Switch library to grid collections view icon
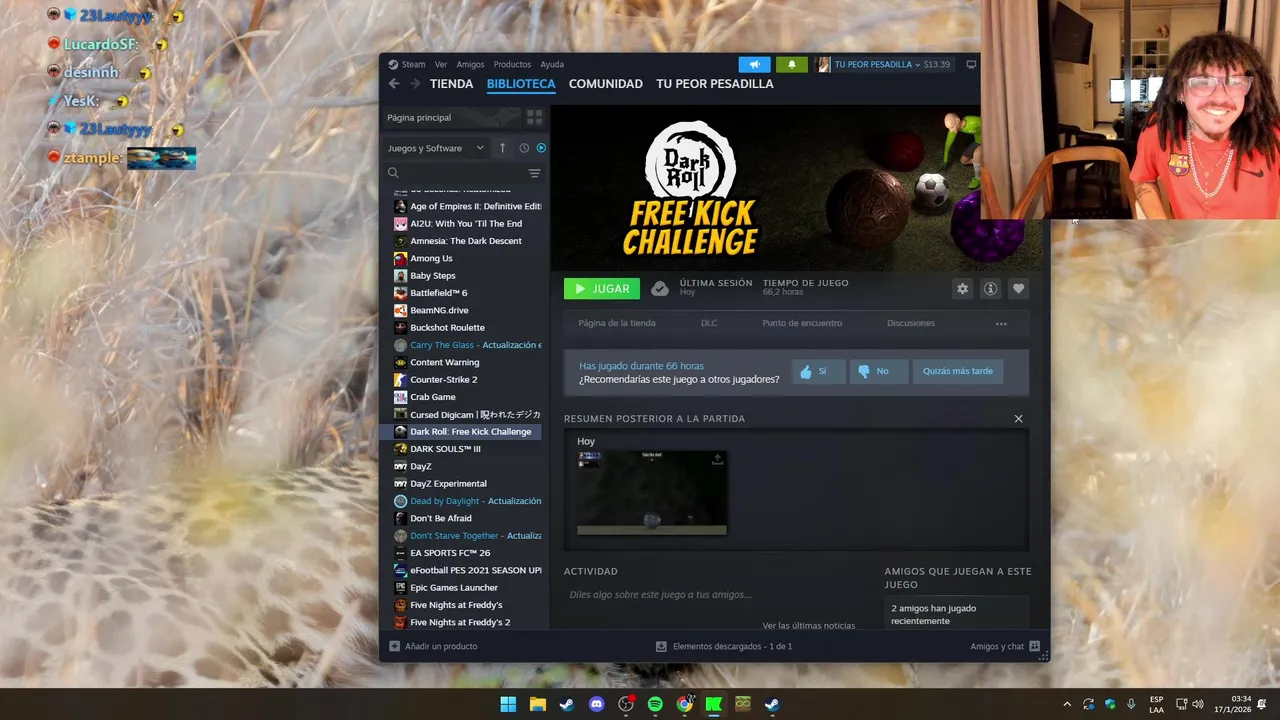1280x720 pixels. coord(534,117)
